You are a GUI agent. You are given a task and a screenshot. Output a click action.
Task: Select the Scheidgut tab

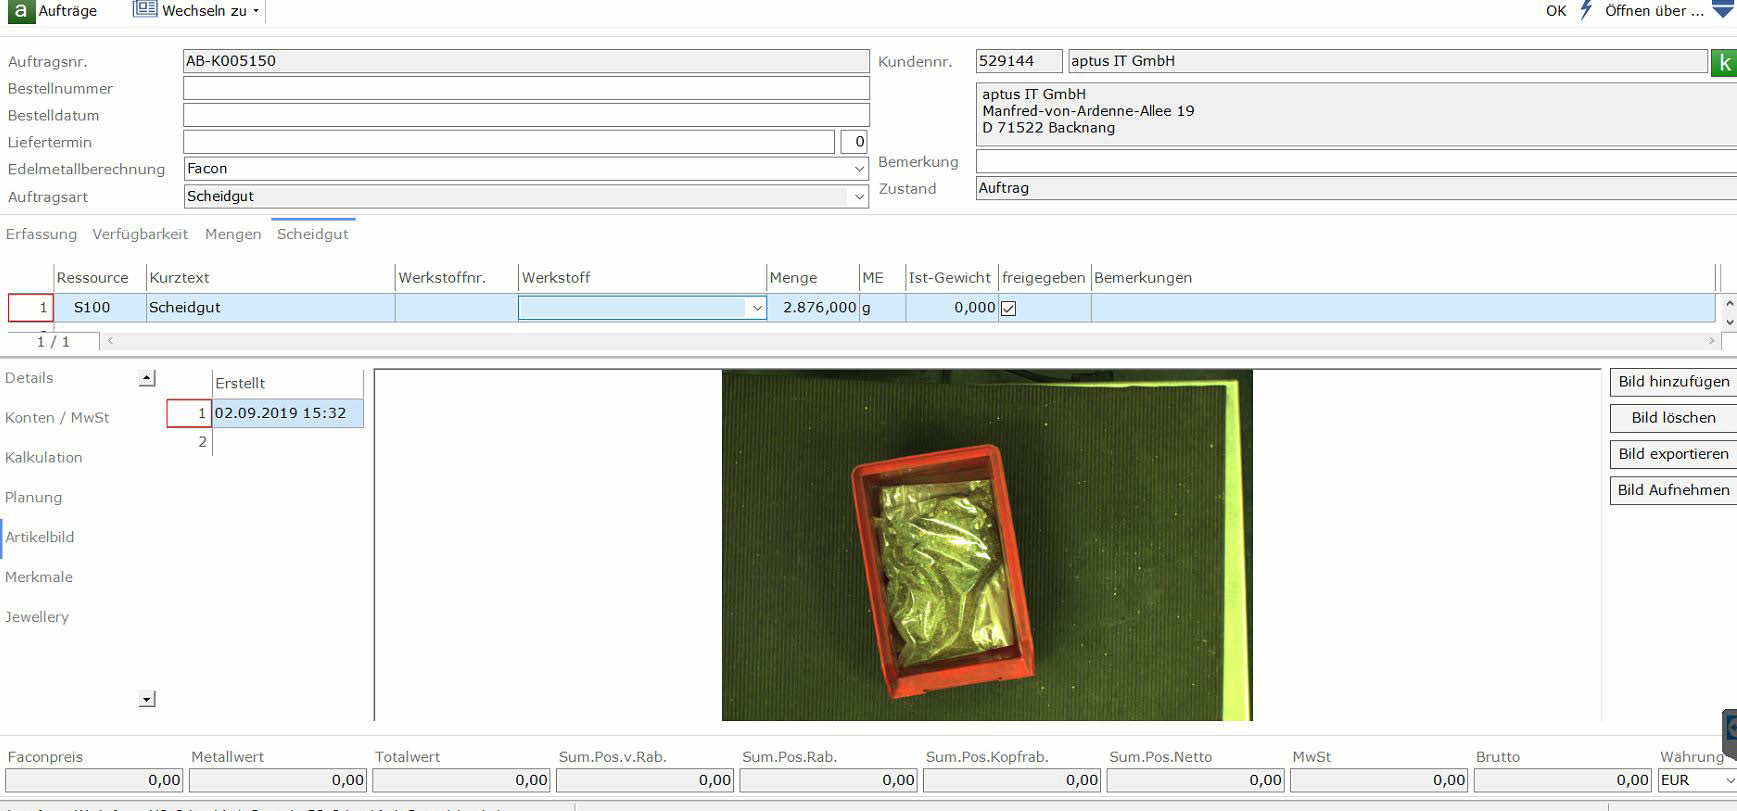(313, 234)
